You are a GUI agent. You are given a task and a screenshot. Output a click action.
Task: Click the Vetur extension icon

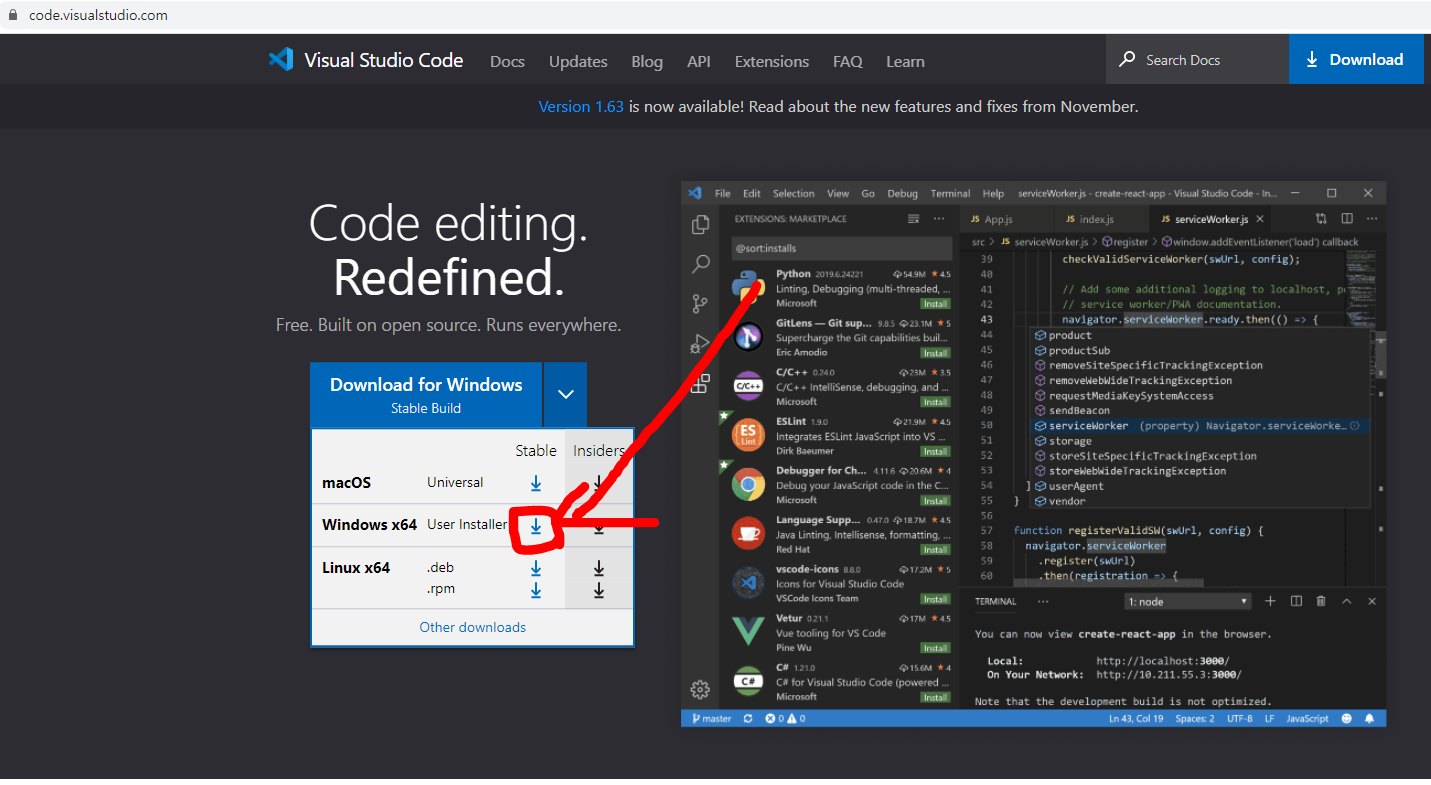pos(748,631)
